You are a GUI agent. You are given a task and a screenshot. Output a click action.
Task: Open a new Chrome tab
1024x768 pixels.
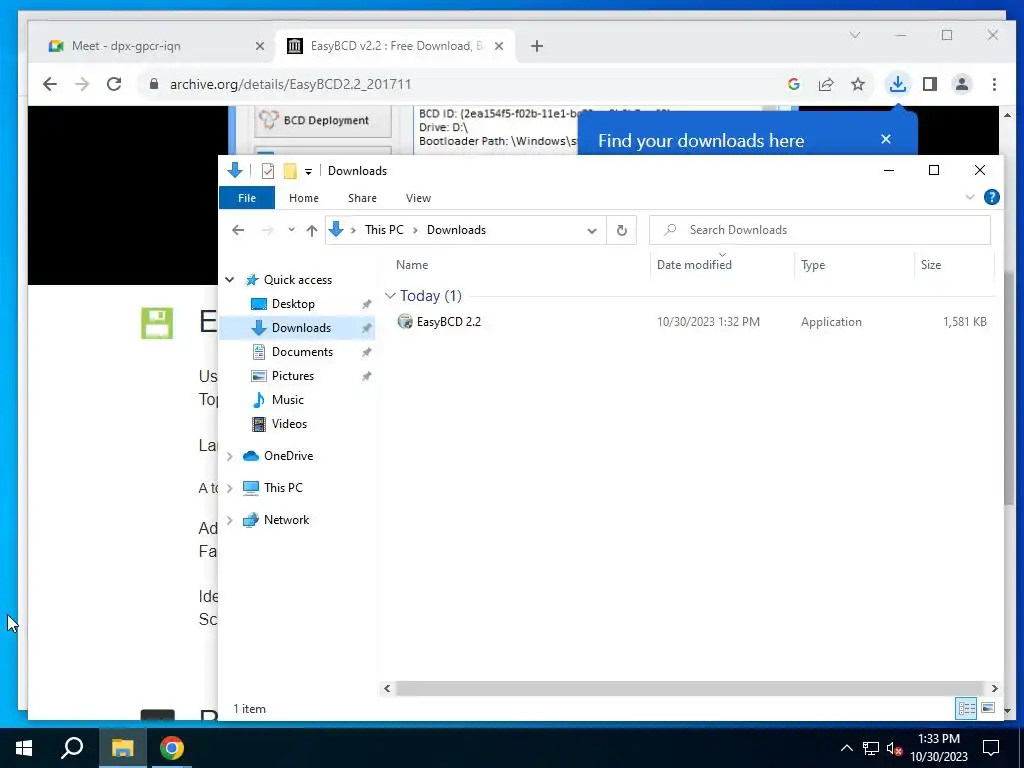(x=537, y=46)
